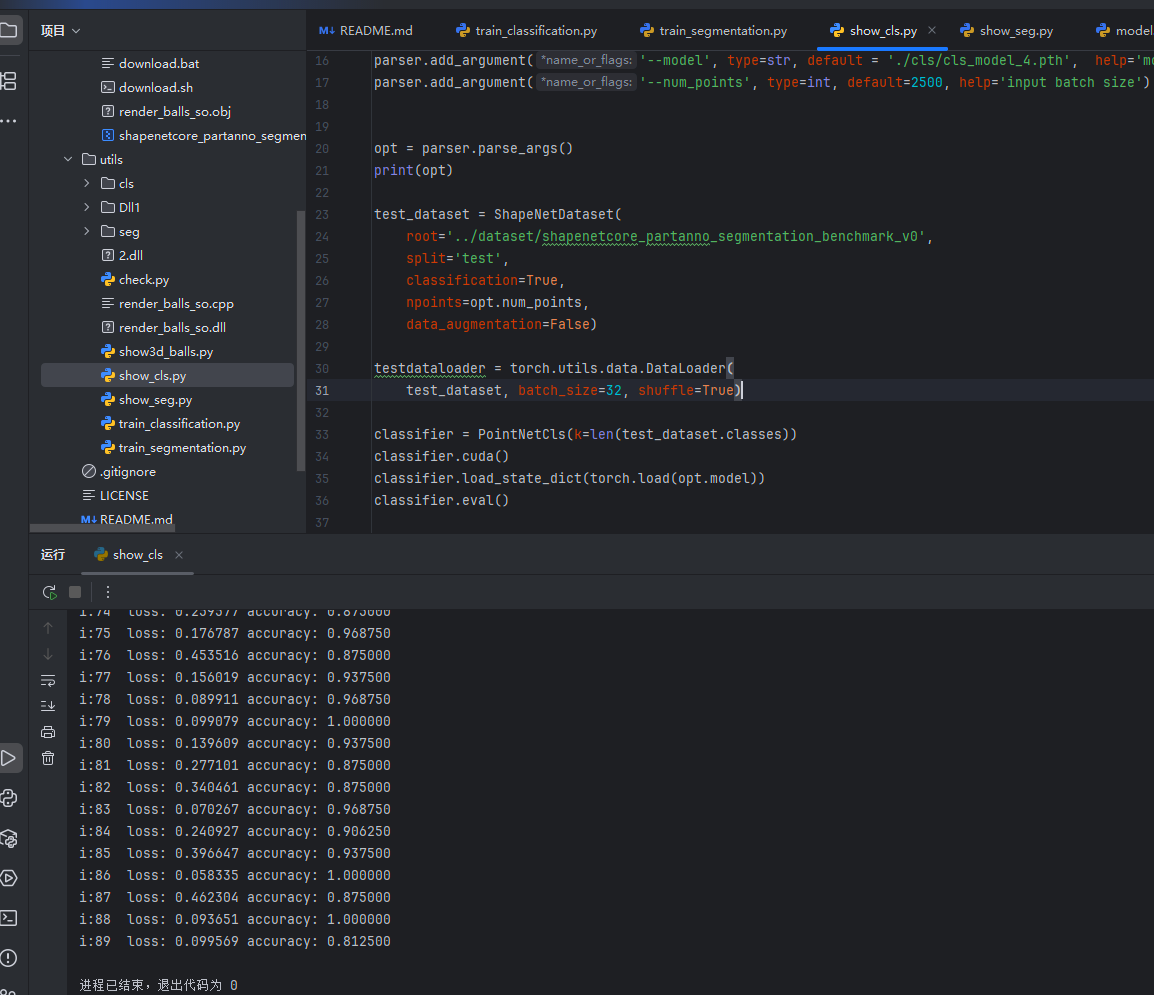The width and height of the screenshot is (1154, 995).
Task: Toggle soft-wrap in run console
Action: (48, 680)
